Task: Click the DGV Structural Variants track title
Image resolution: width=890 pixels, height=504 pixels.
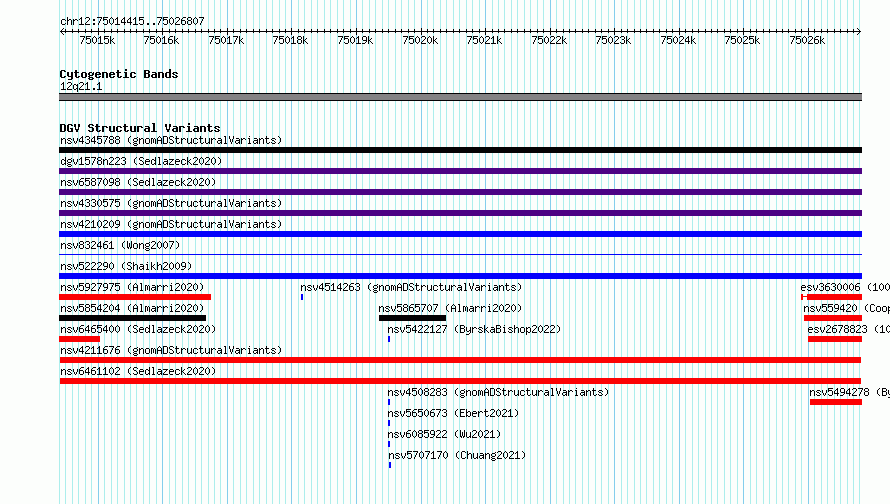Action: [140, 128]
